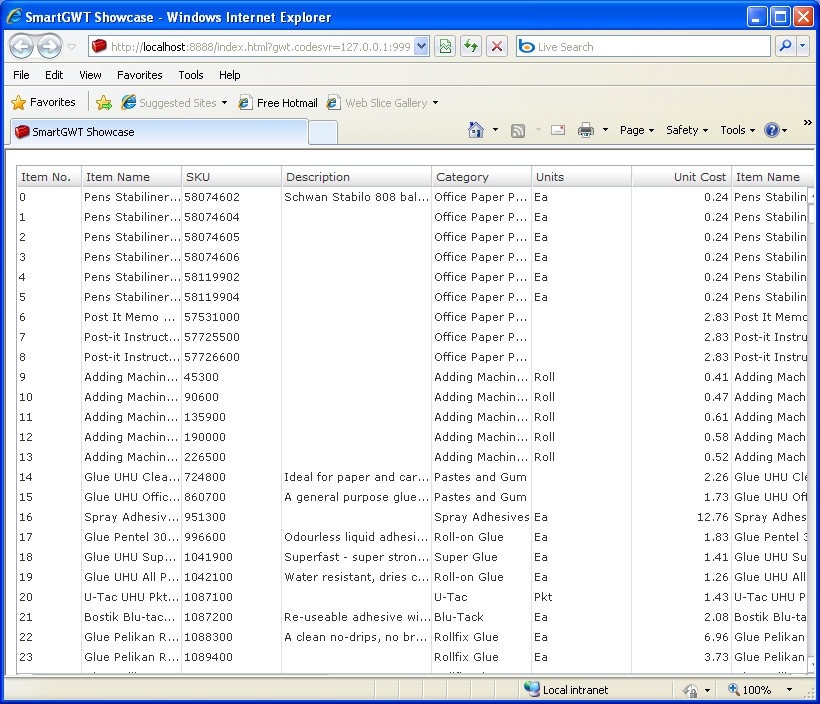The height and width of the screenshot is (704, 820).
Task: Click description 'Schwan Stabilo 808 bal...'
Action: pyautogui.click(x=357, y=197)
